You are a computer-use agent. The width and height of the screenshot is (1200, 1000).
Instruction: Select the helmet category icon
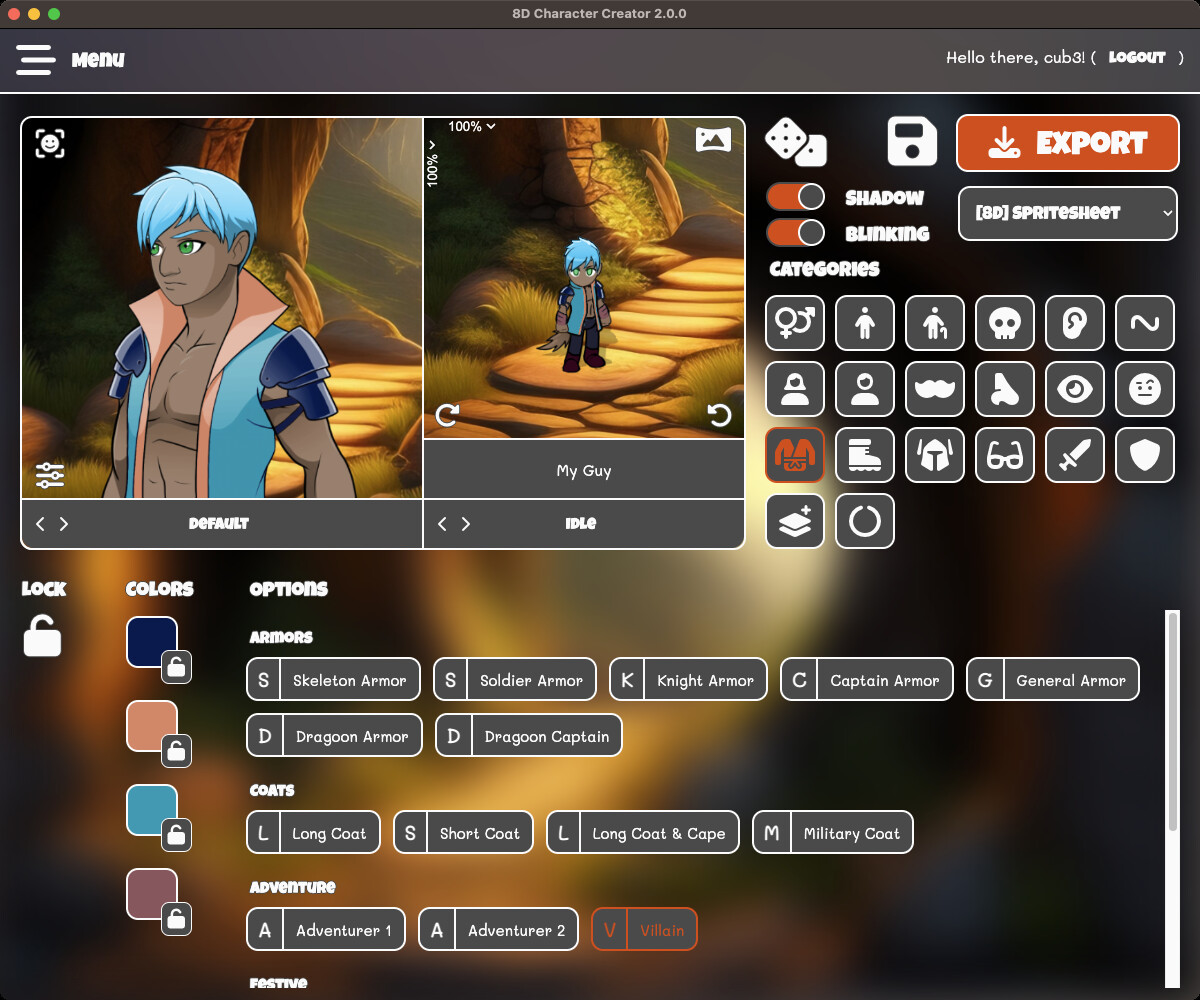[934, 455]
